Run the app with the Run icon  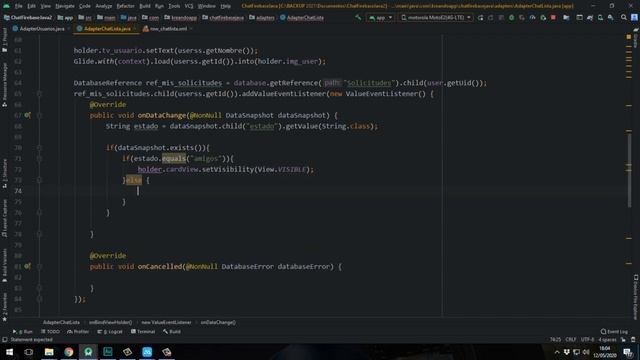coord(480,18)
